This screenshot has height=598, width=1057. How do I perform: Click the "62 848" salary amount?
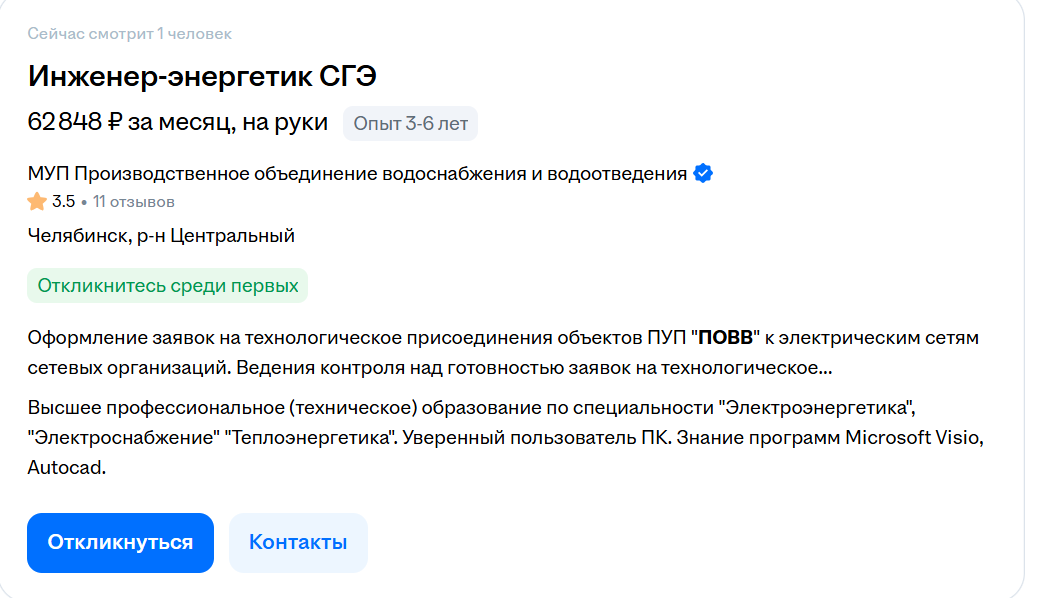(64, 123)
